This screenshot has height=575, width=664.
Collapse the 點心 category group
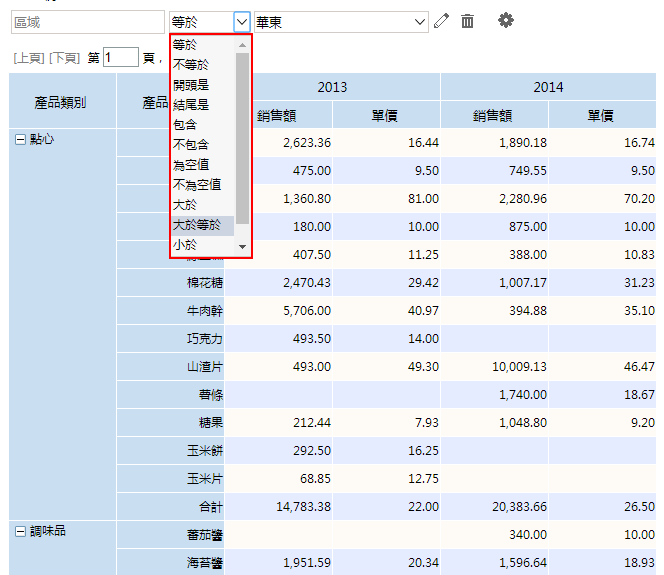[x=19, y=140]
